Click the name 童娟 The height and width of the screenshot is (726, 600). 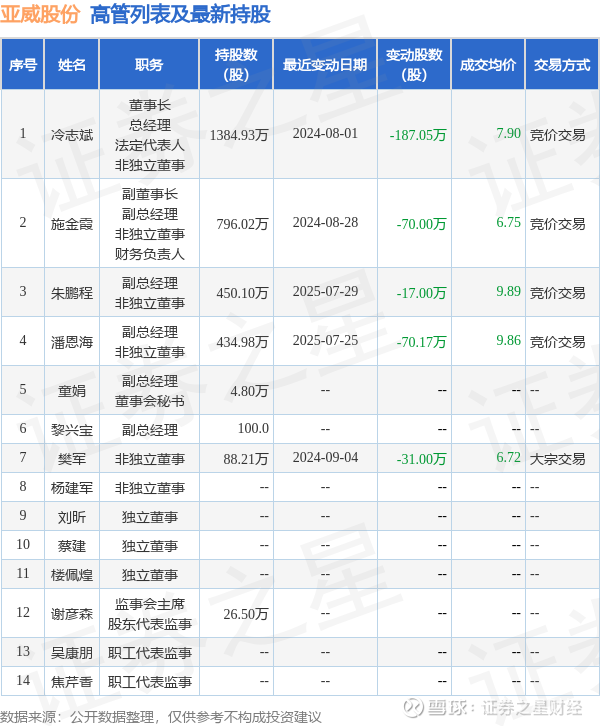coord(72,391)
